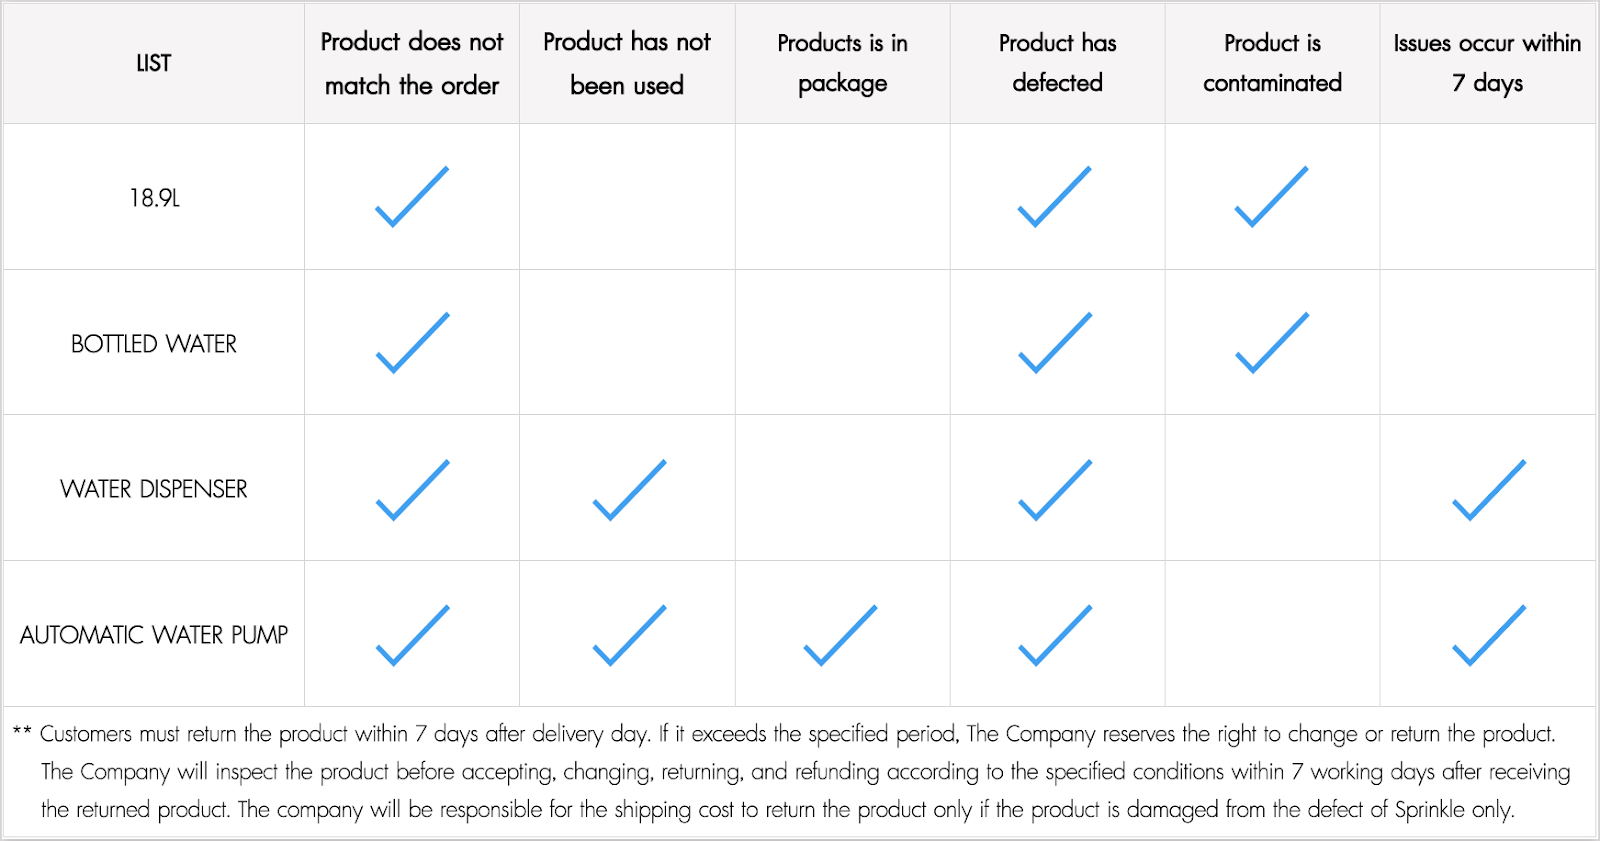This screenshot has height=841, width=1600.
Task: Select the BOTTLED WATER row label
Action: tap(154, 344)
